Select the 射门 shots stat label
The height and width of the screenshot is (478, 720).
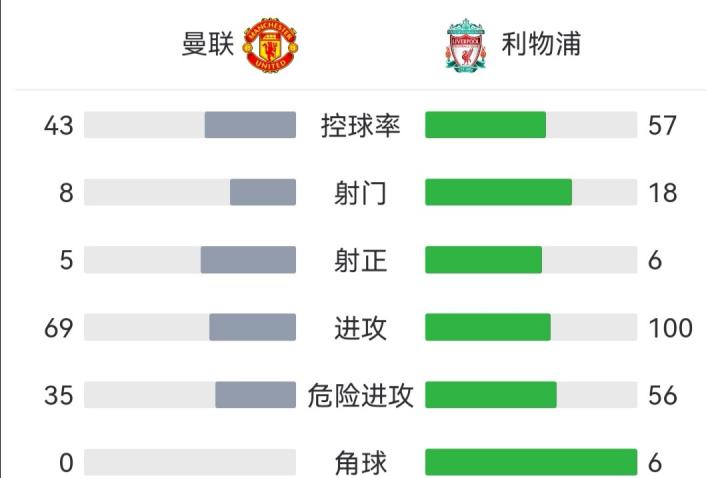click(360, 192)
